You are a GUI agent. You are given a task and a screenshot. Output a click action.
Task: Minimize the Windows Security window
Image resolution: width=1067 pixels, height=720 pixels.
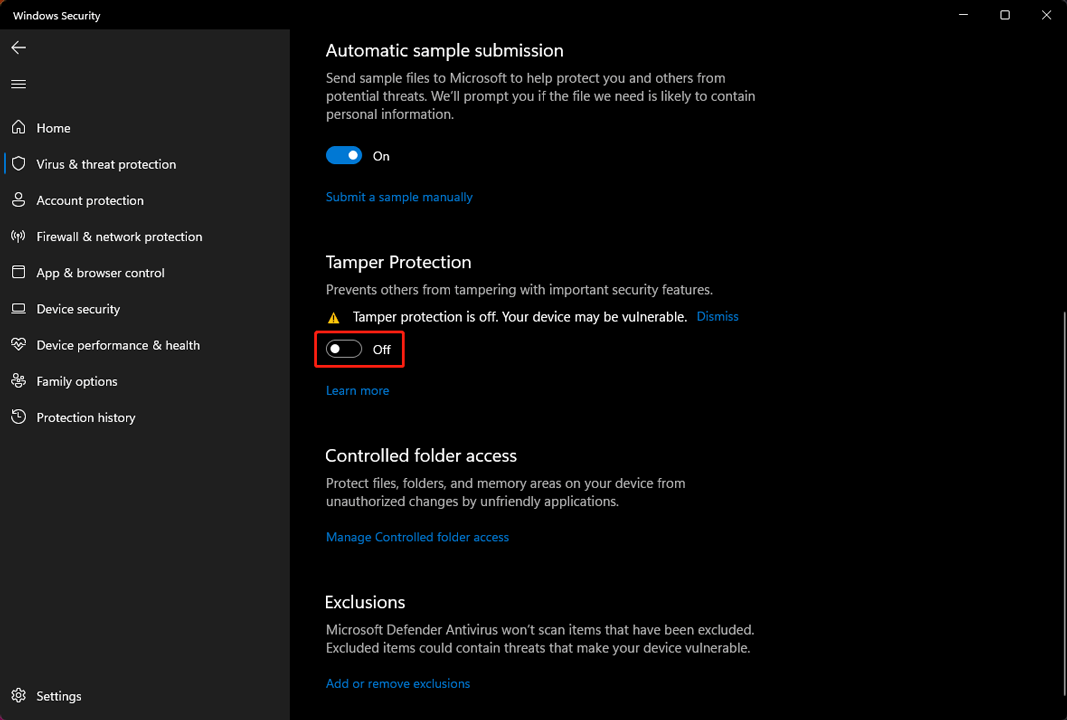click(964, 15)
